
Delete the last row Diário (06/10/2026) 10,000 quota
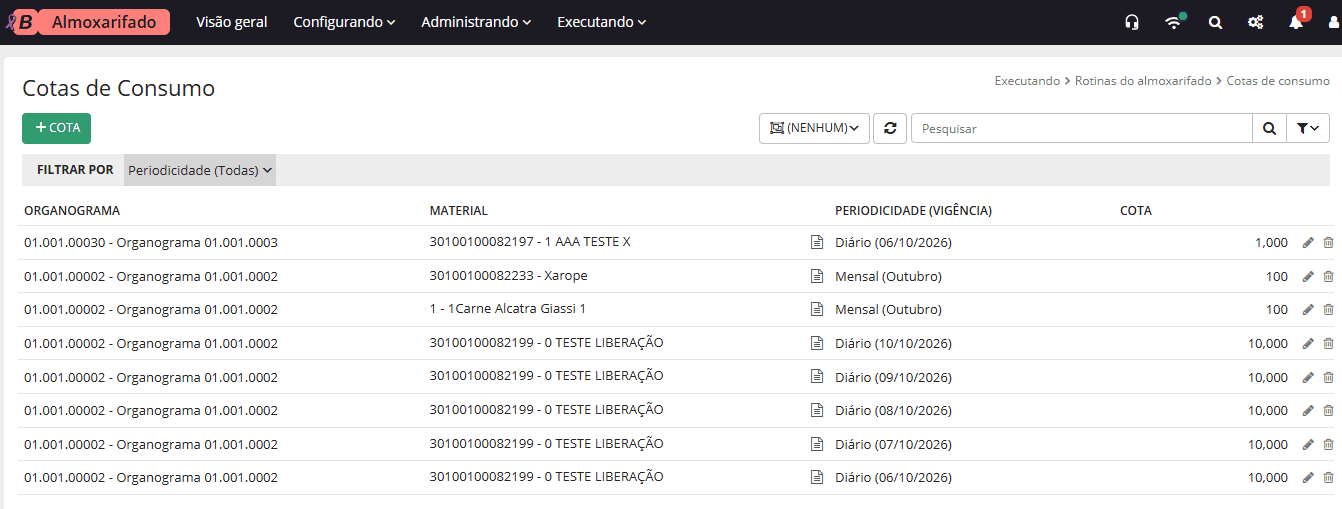[1328, 478]
